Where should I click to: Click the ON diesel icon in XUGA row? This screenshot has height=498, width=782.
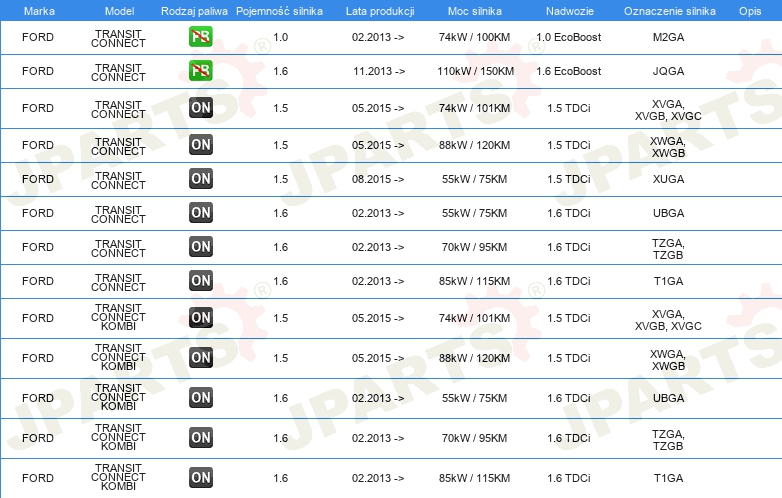pos(200,179)
